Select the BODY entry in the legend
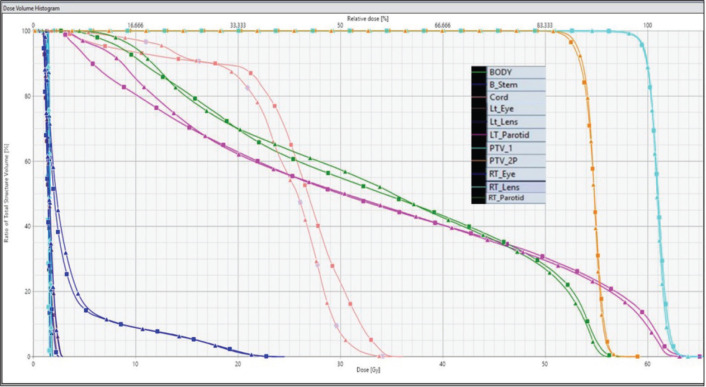706x387 pixels. tap(516, 72)
